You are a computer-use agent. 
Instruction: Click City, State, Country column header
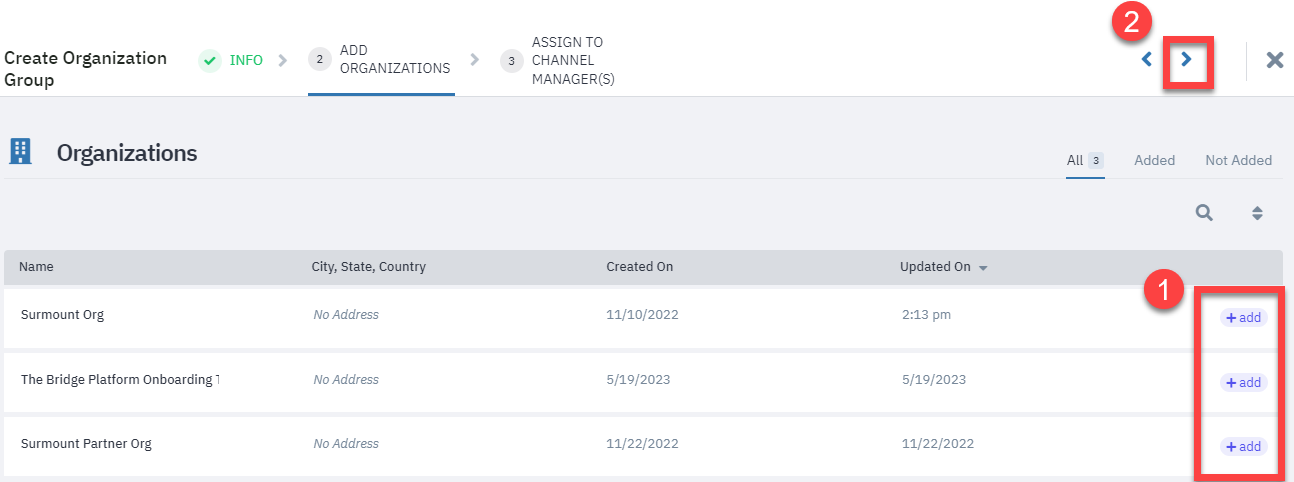(369, 267)
